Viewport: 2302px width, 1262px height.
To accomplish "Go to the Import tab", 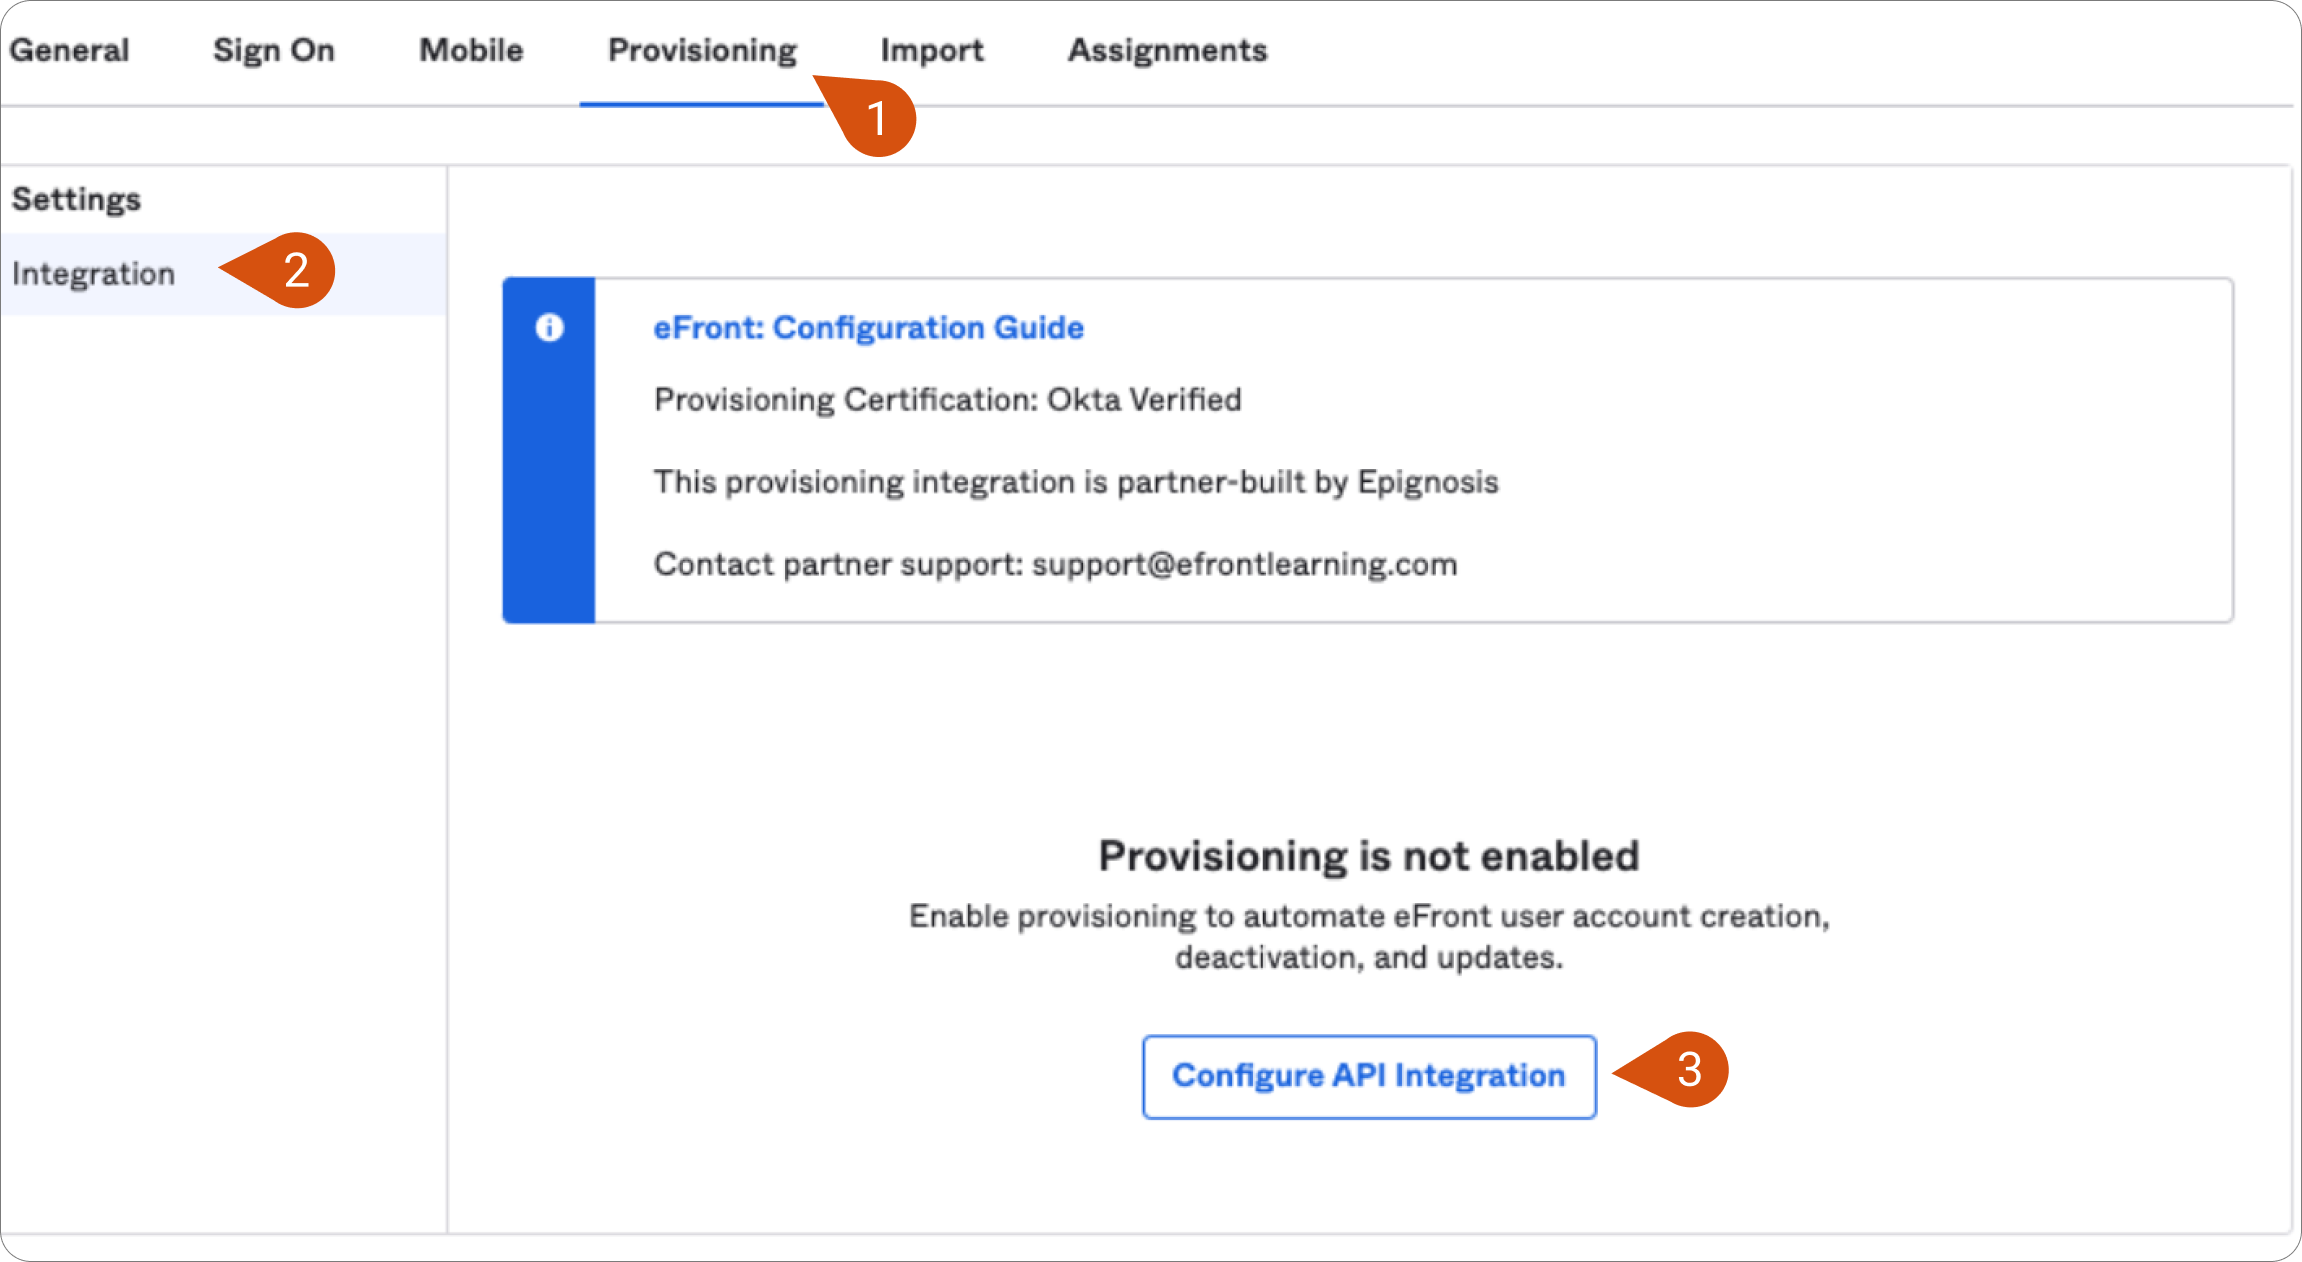I will (932, 50).
